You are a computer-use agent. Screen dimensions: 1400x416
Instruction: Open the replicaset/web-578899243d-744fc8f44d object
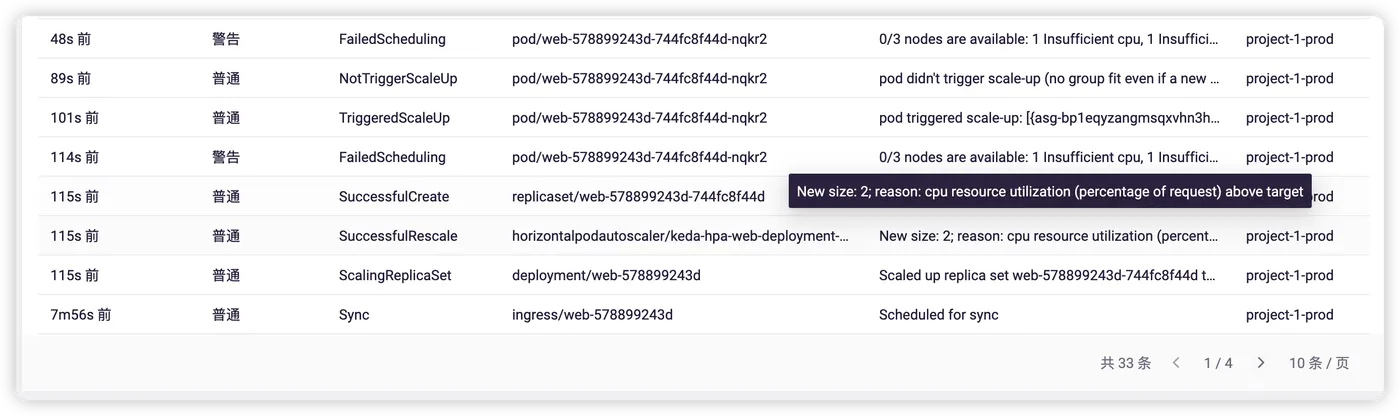point(638,197)
